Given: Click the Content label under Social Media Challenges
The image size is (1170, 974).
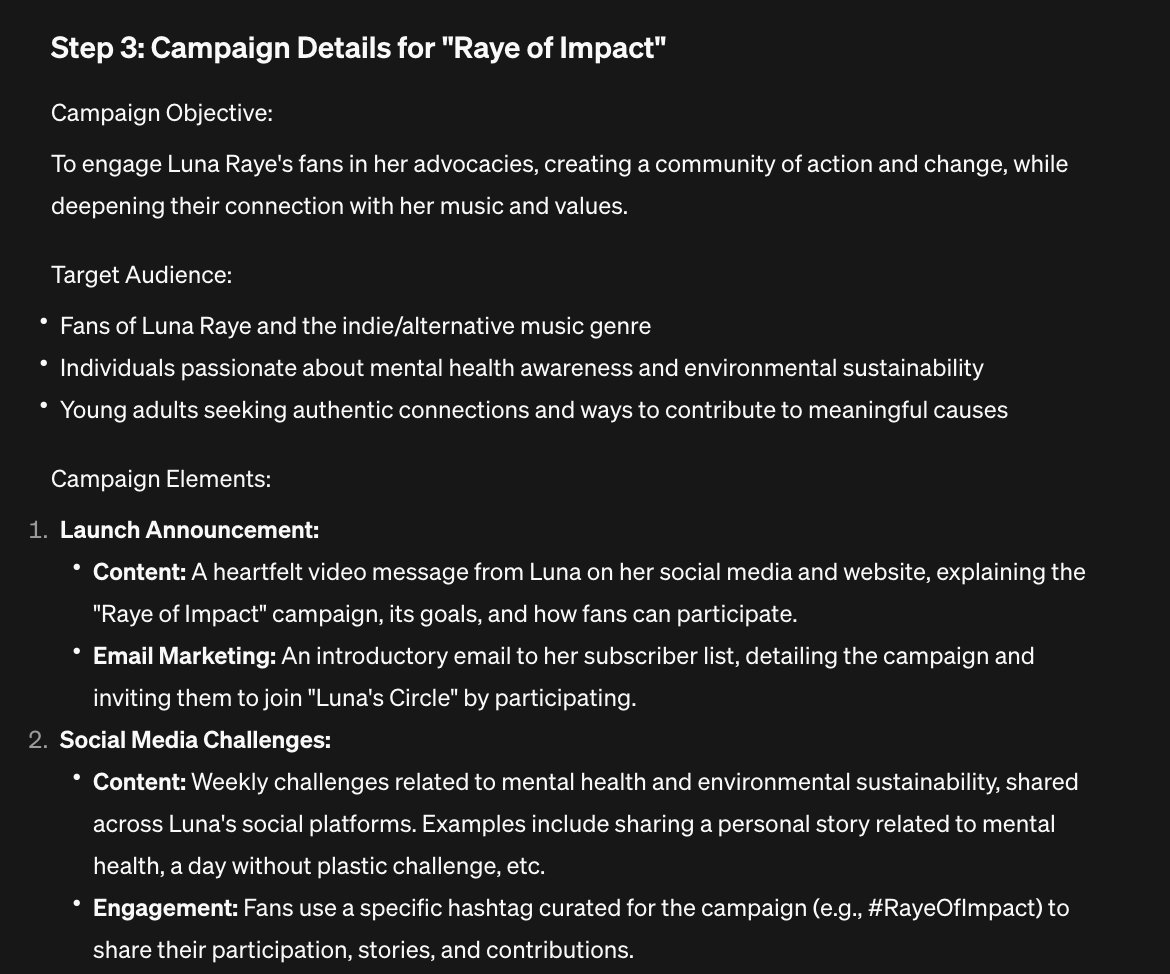Looking at the screenshot, I should click(x=140, y=782).
